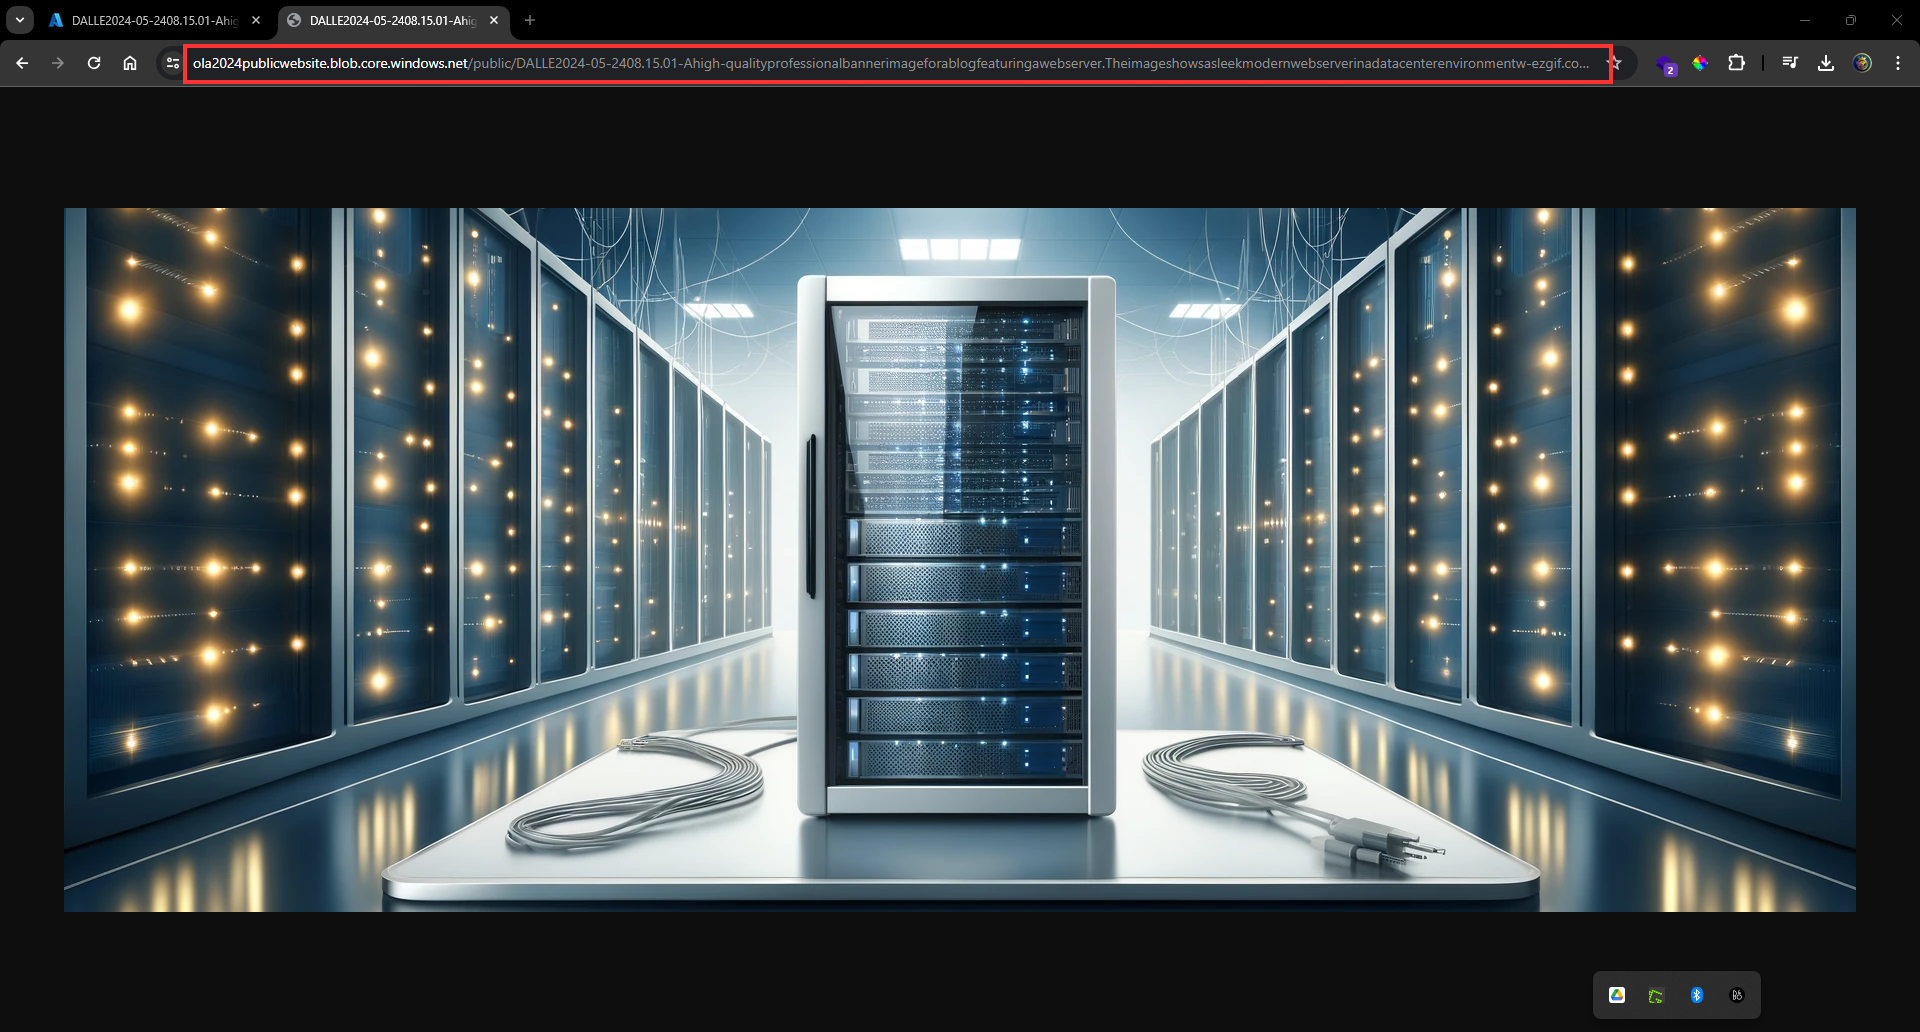Bookmark this page with the star icon
The image size is (1920, 1032).
tap(1616, 63)
